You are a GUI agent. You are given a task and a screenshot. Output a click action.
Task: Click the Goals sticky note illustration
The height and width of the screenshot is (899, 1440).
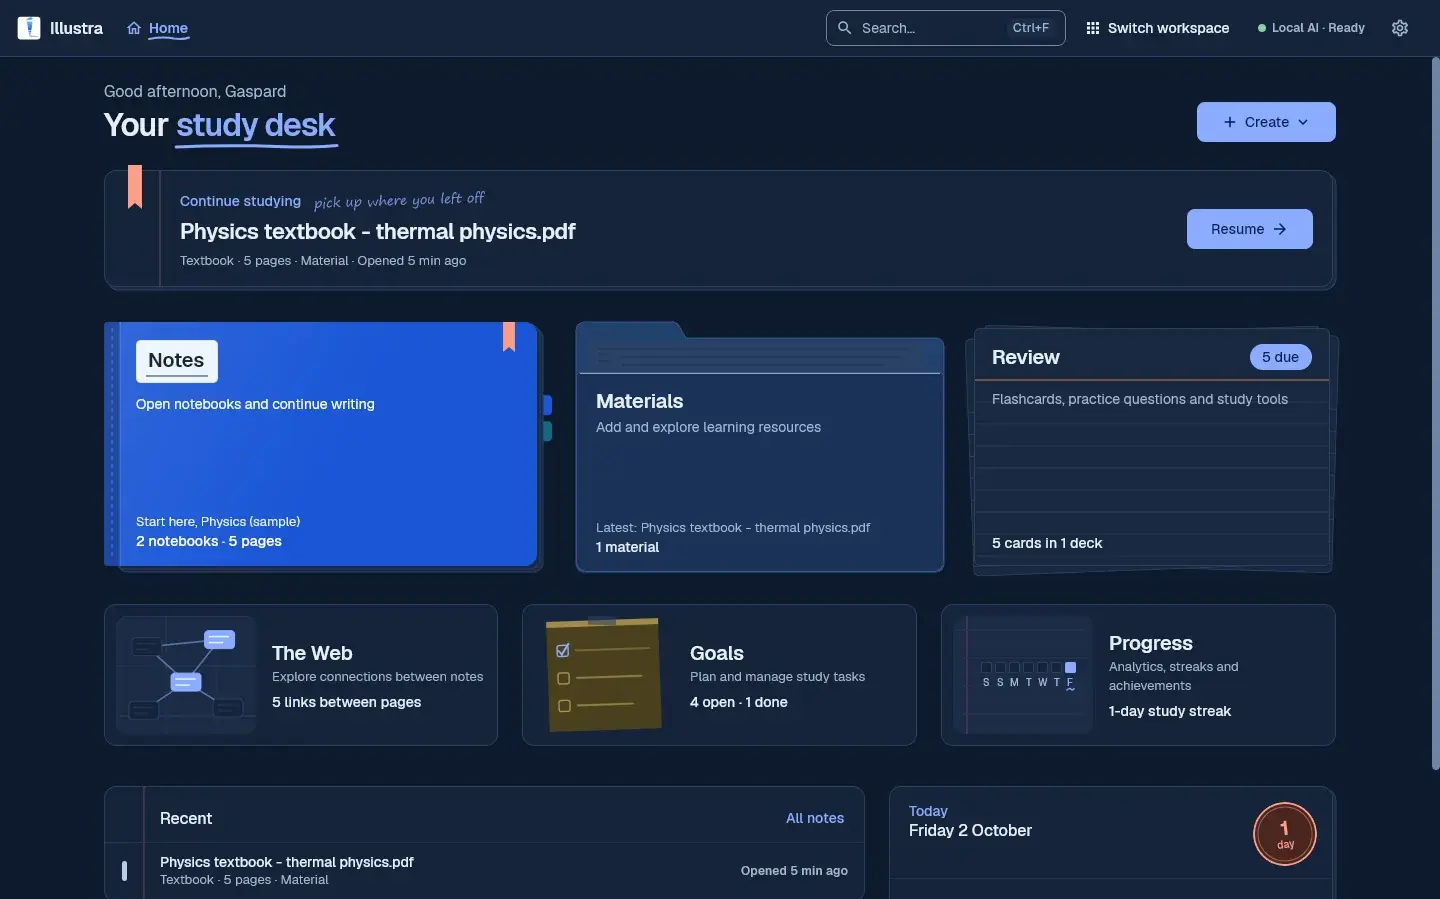tap(603, 674)
